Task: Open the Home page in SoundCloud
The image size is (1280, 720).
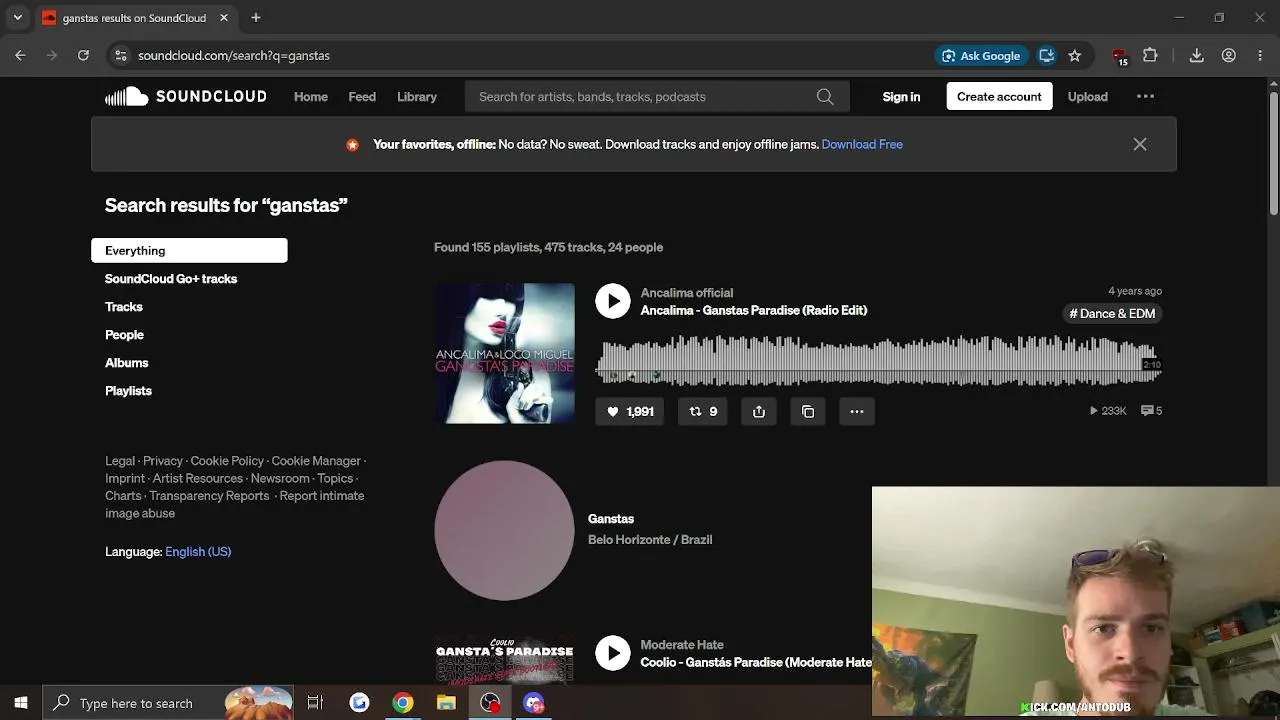Action: coord(311,97)
